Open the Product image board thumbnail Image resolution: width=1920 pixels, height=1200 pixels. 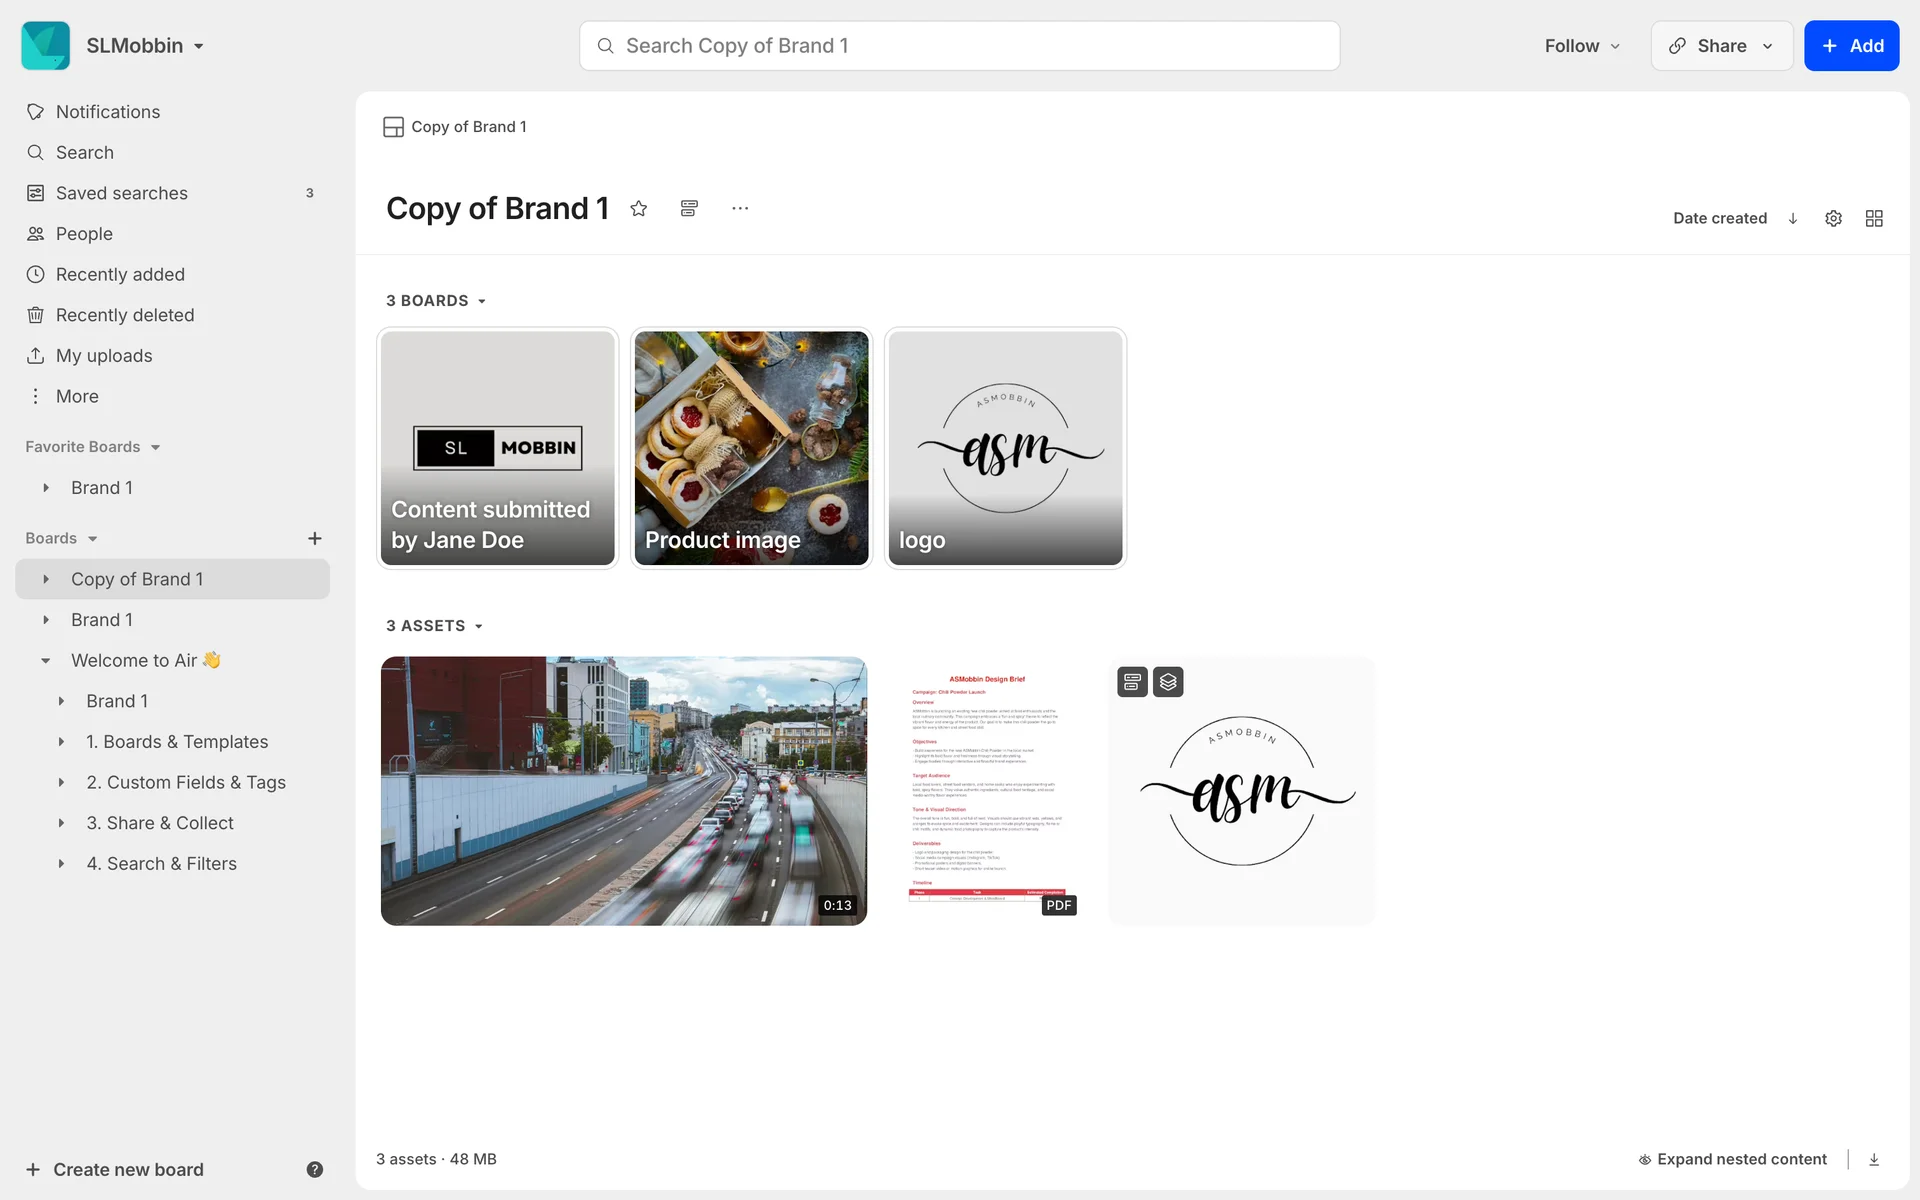coord(751,448)
